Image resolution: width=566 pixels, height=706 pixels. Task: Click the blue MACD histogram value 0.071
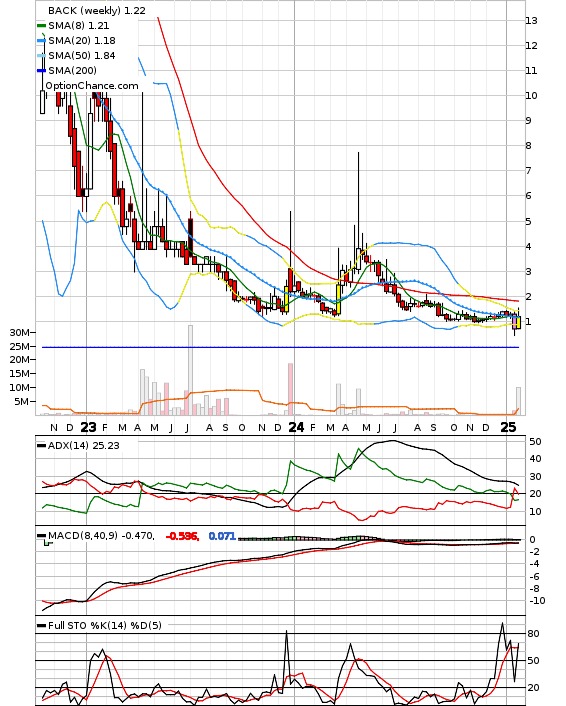point(222,536)
